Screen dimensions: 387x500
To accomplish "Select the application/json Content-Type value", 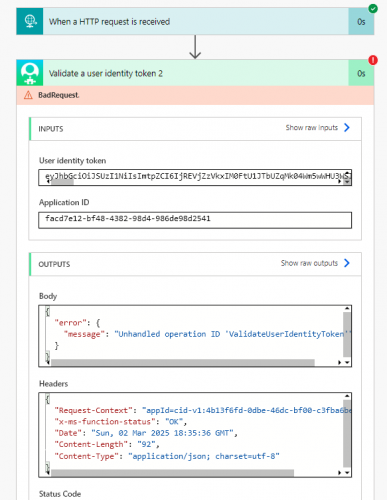I will coord(204,456).
